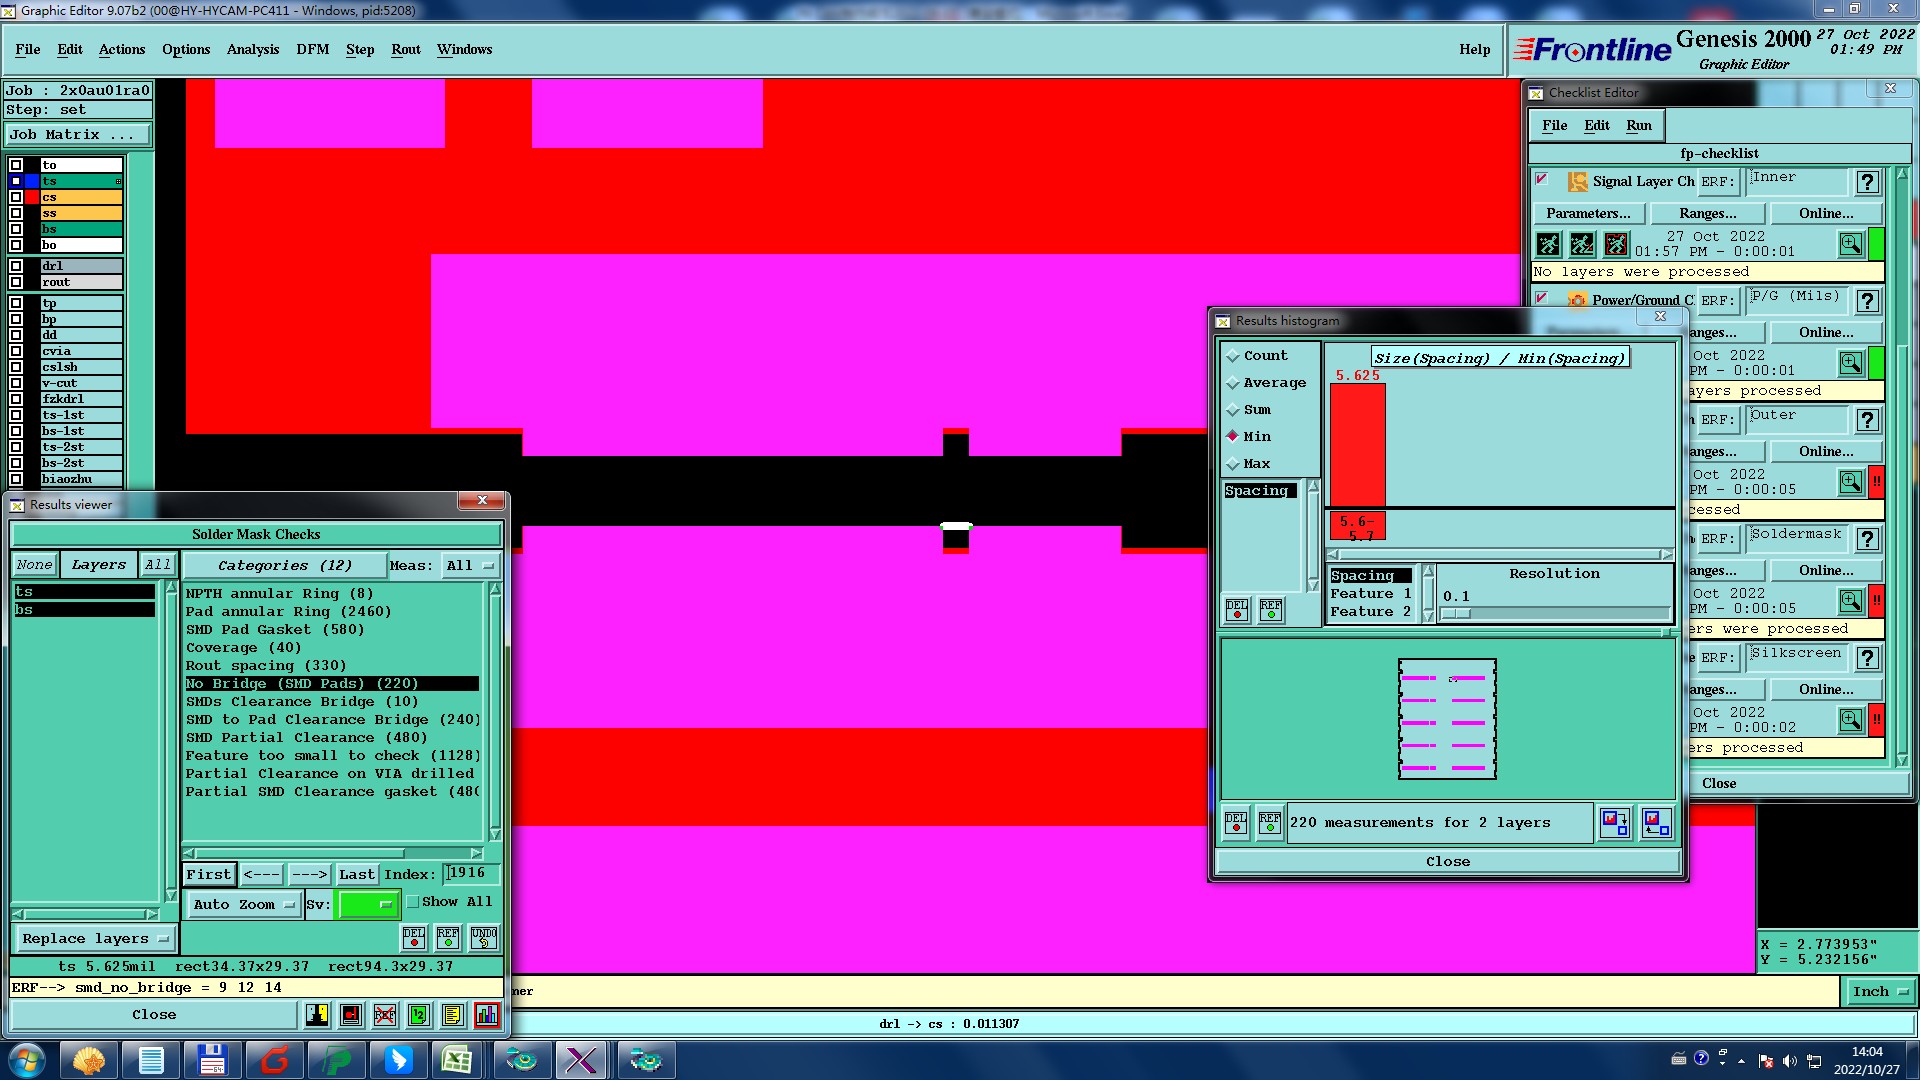The image size is (1920, 1080).
Task: Uncheck the Signal Layer check checkbox
Action: (x=1542, y=180)
